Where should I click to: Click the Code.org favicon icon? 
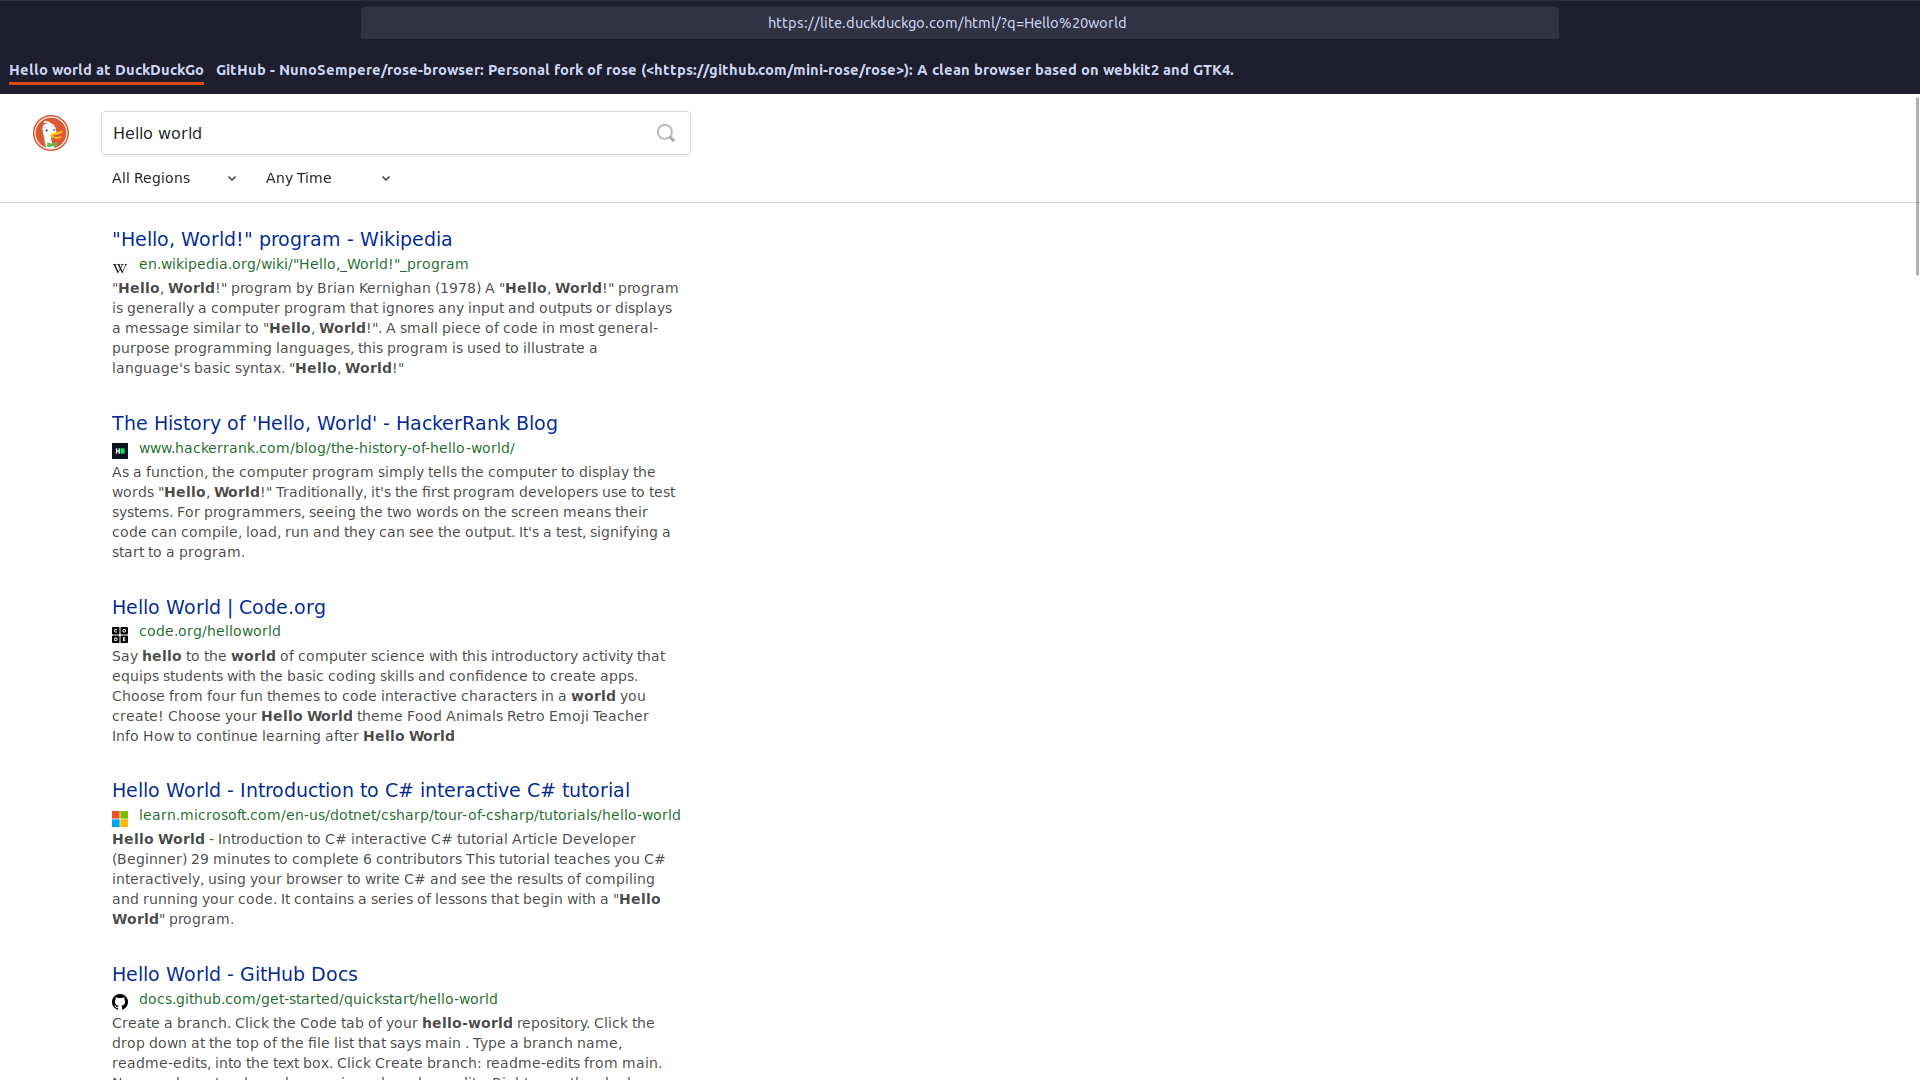click(x=120, y=635)
